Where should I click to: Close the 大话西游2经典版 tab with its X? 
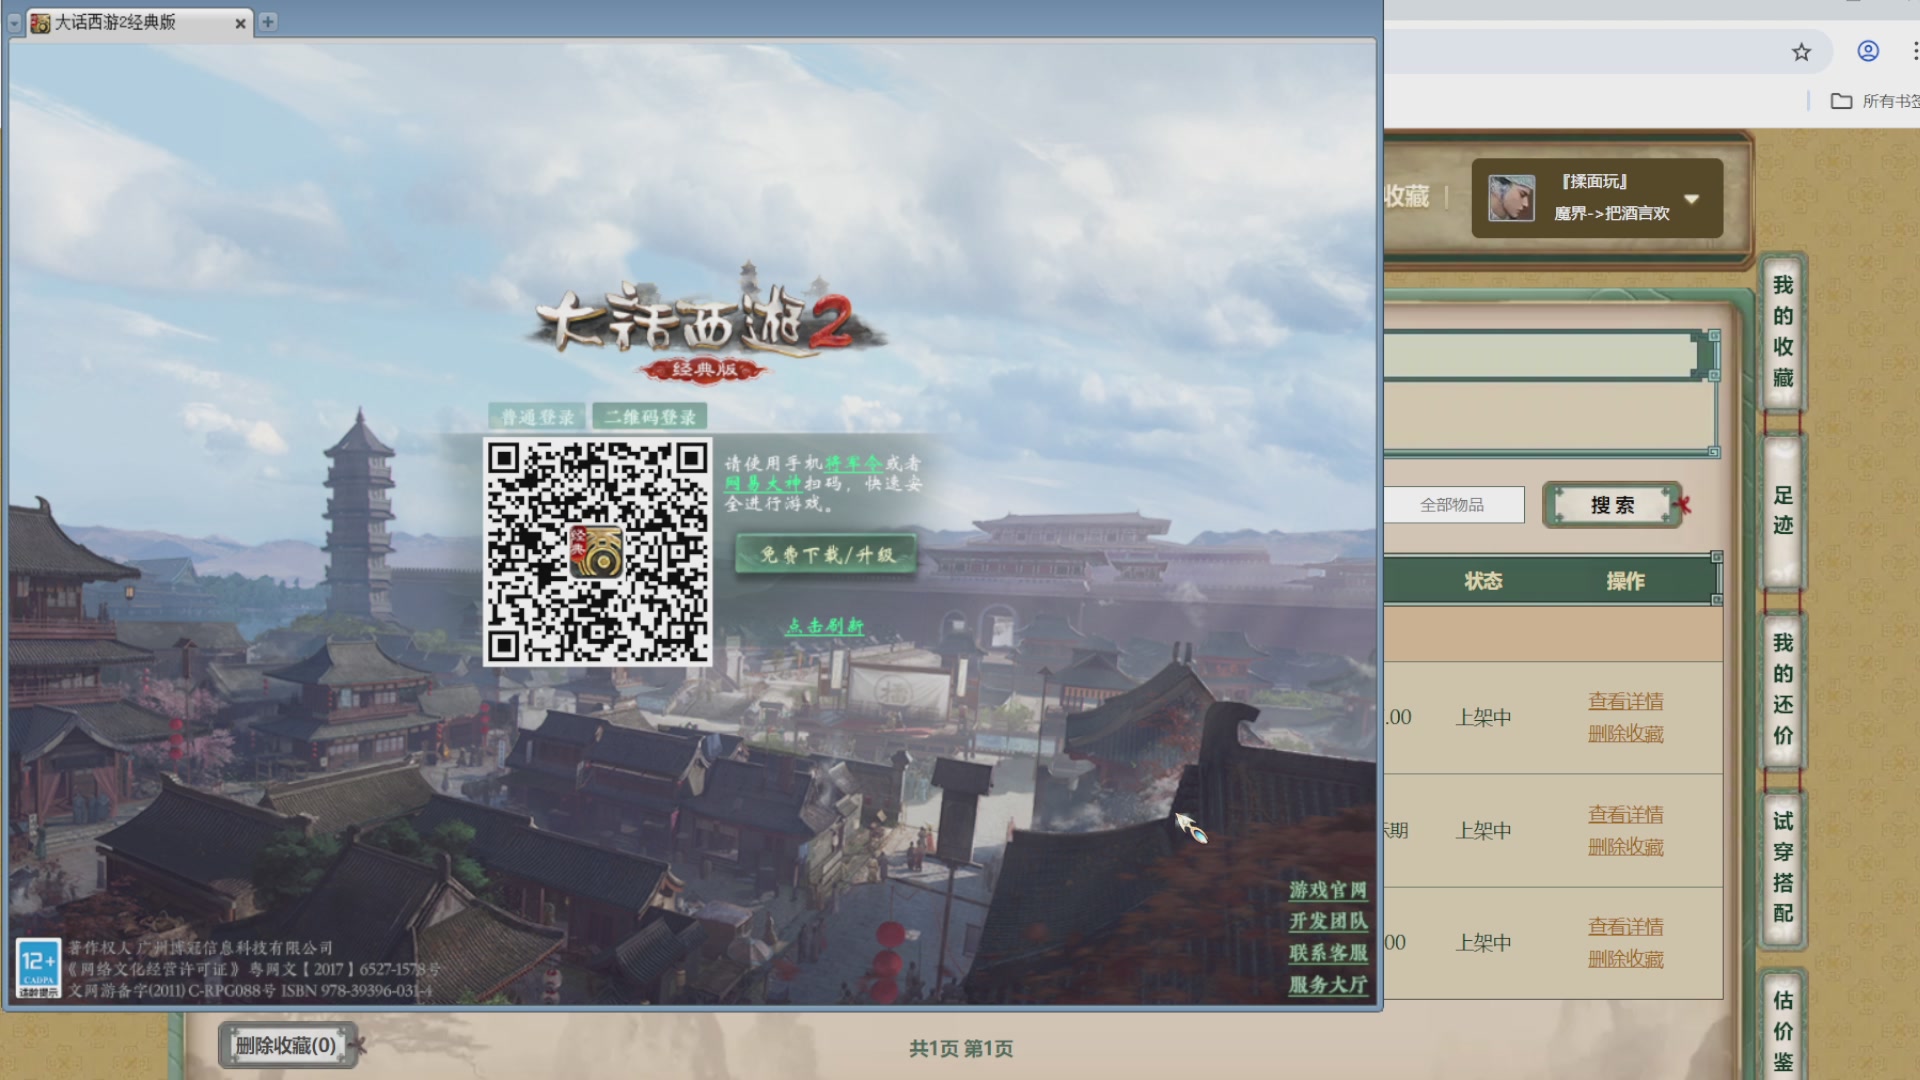point(240,23)
